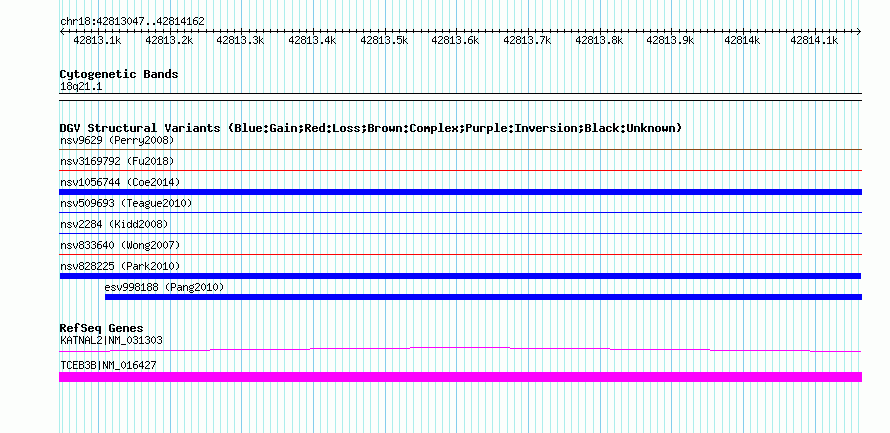Open gene KATNAL2|NM_031303 label

point(111,340)
